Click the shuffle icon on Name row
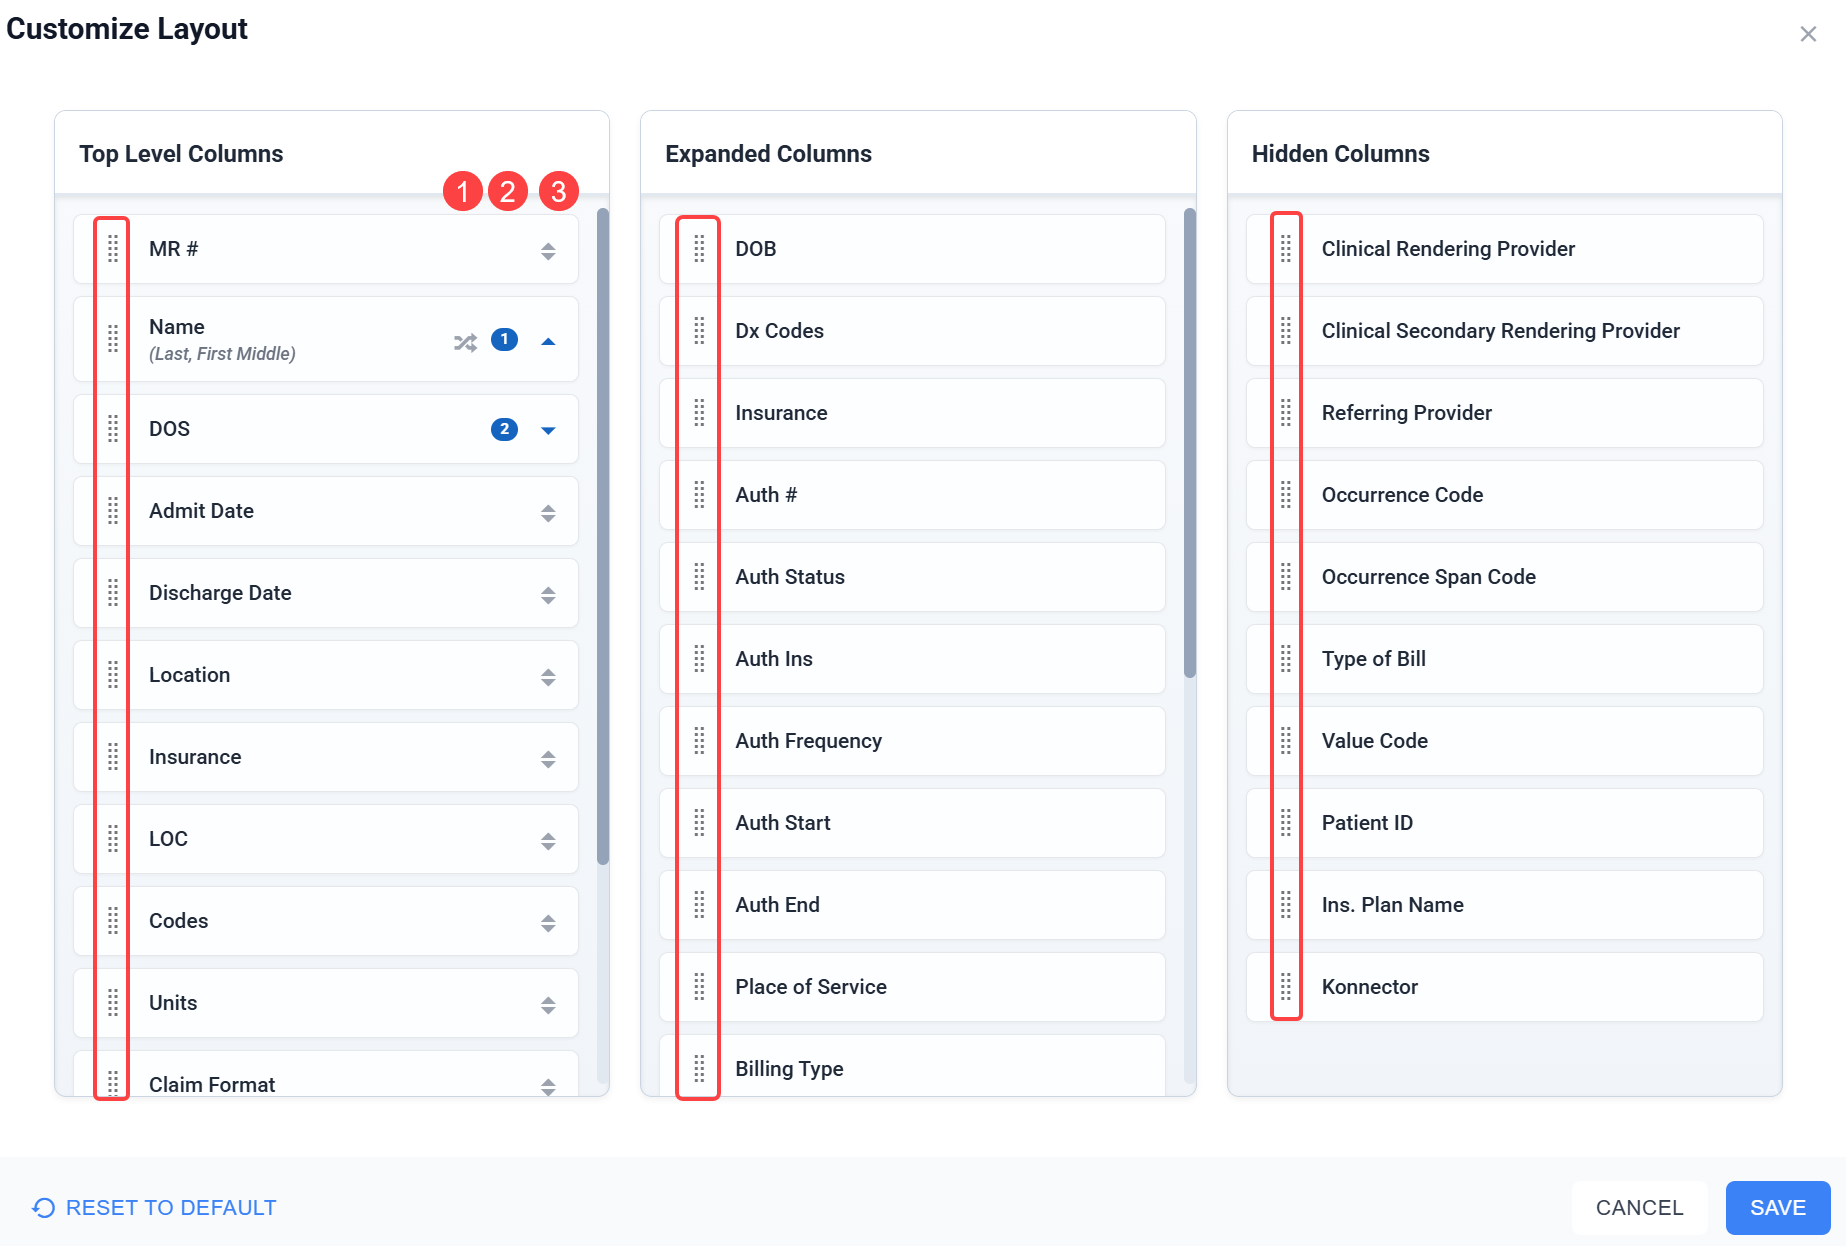Screen dimensions: 1846x1246 [x=465, y=342]
